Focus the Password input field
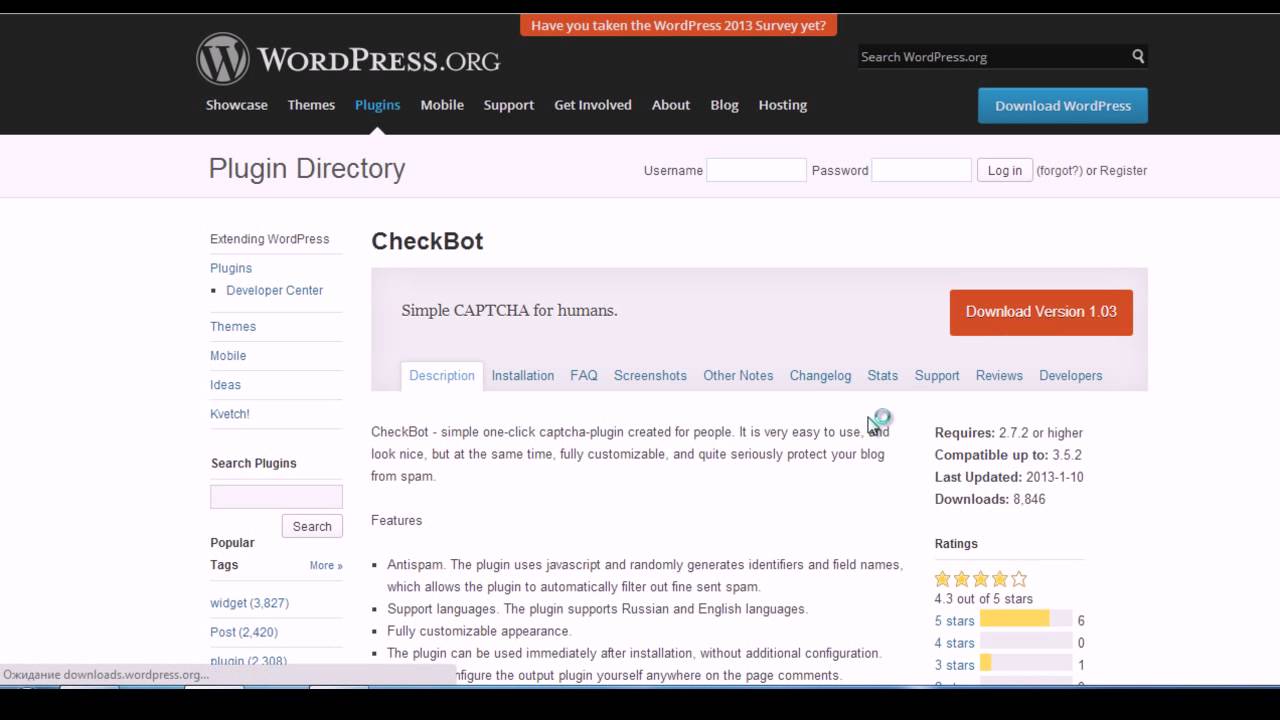 pos(921,170)
